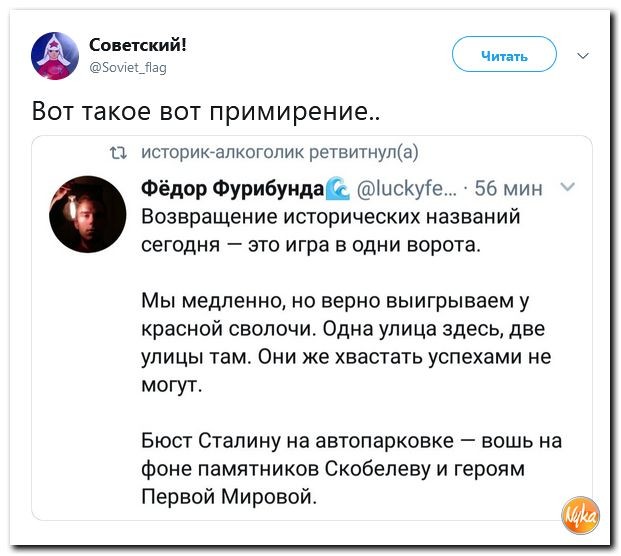The image size is (621, 556).
Task: Click the Советский! profile avatar
Action: pyautogui.click(x=55, y=56)
